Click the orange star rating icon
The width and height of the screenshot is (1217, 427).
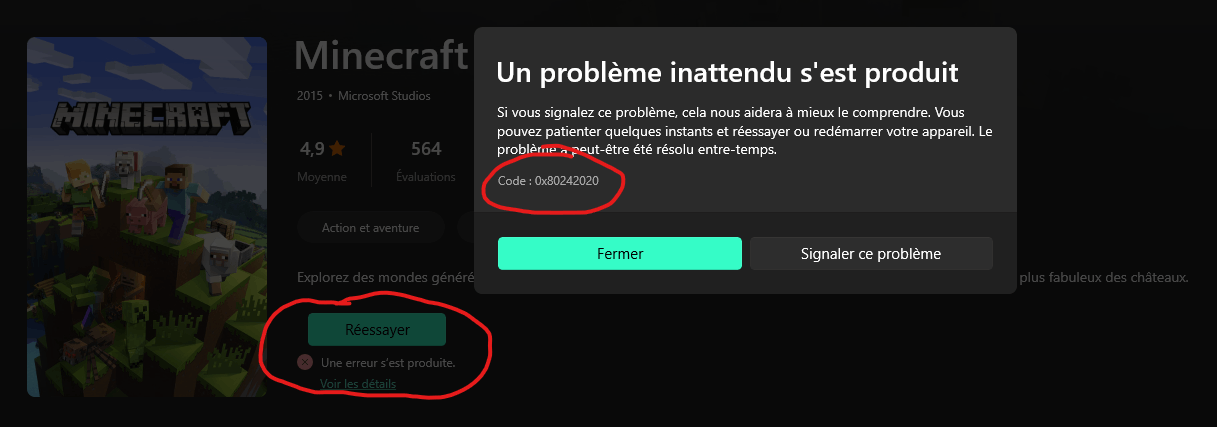337,149
